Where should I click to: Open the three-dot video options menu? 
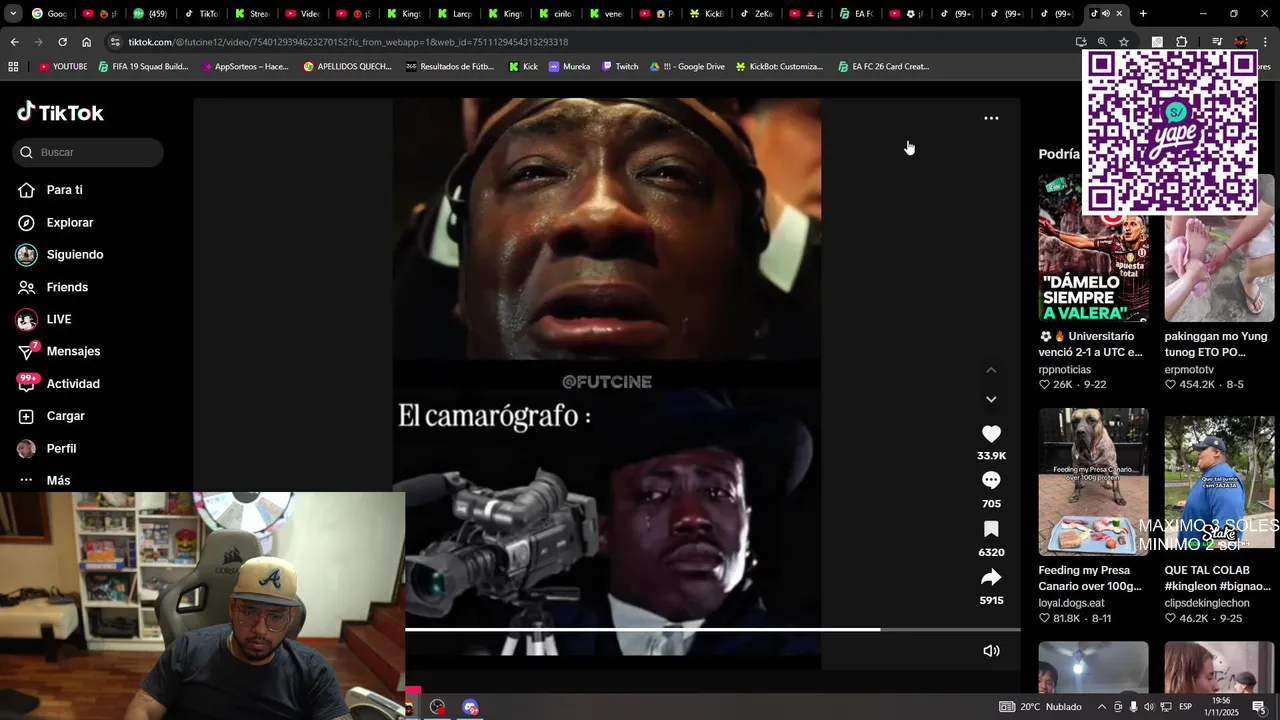pyautogui.click(x=991, y=118)
